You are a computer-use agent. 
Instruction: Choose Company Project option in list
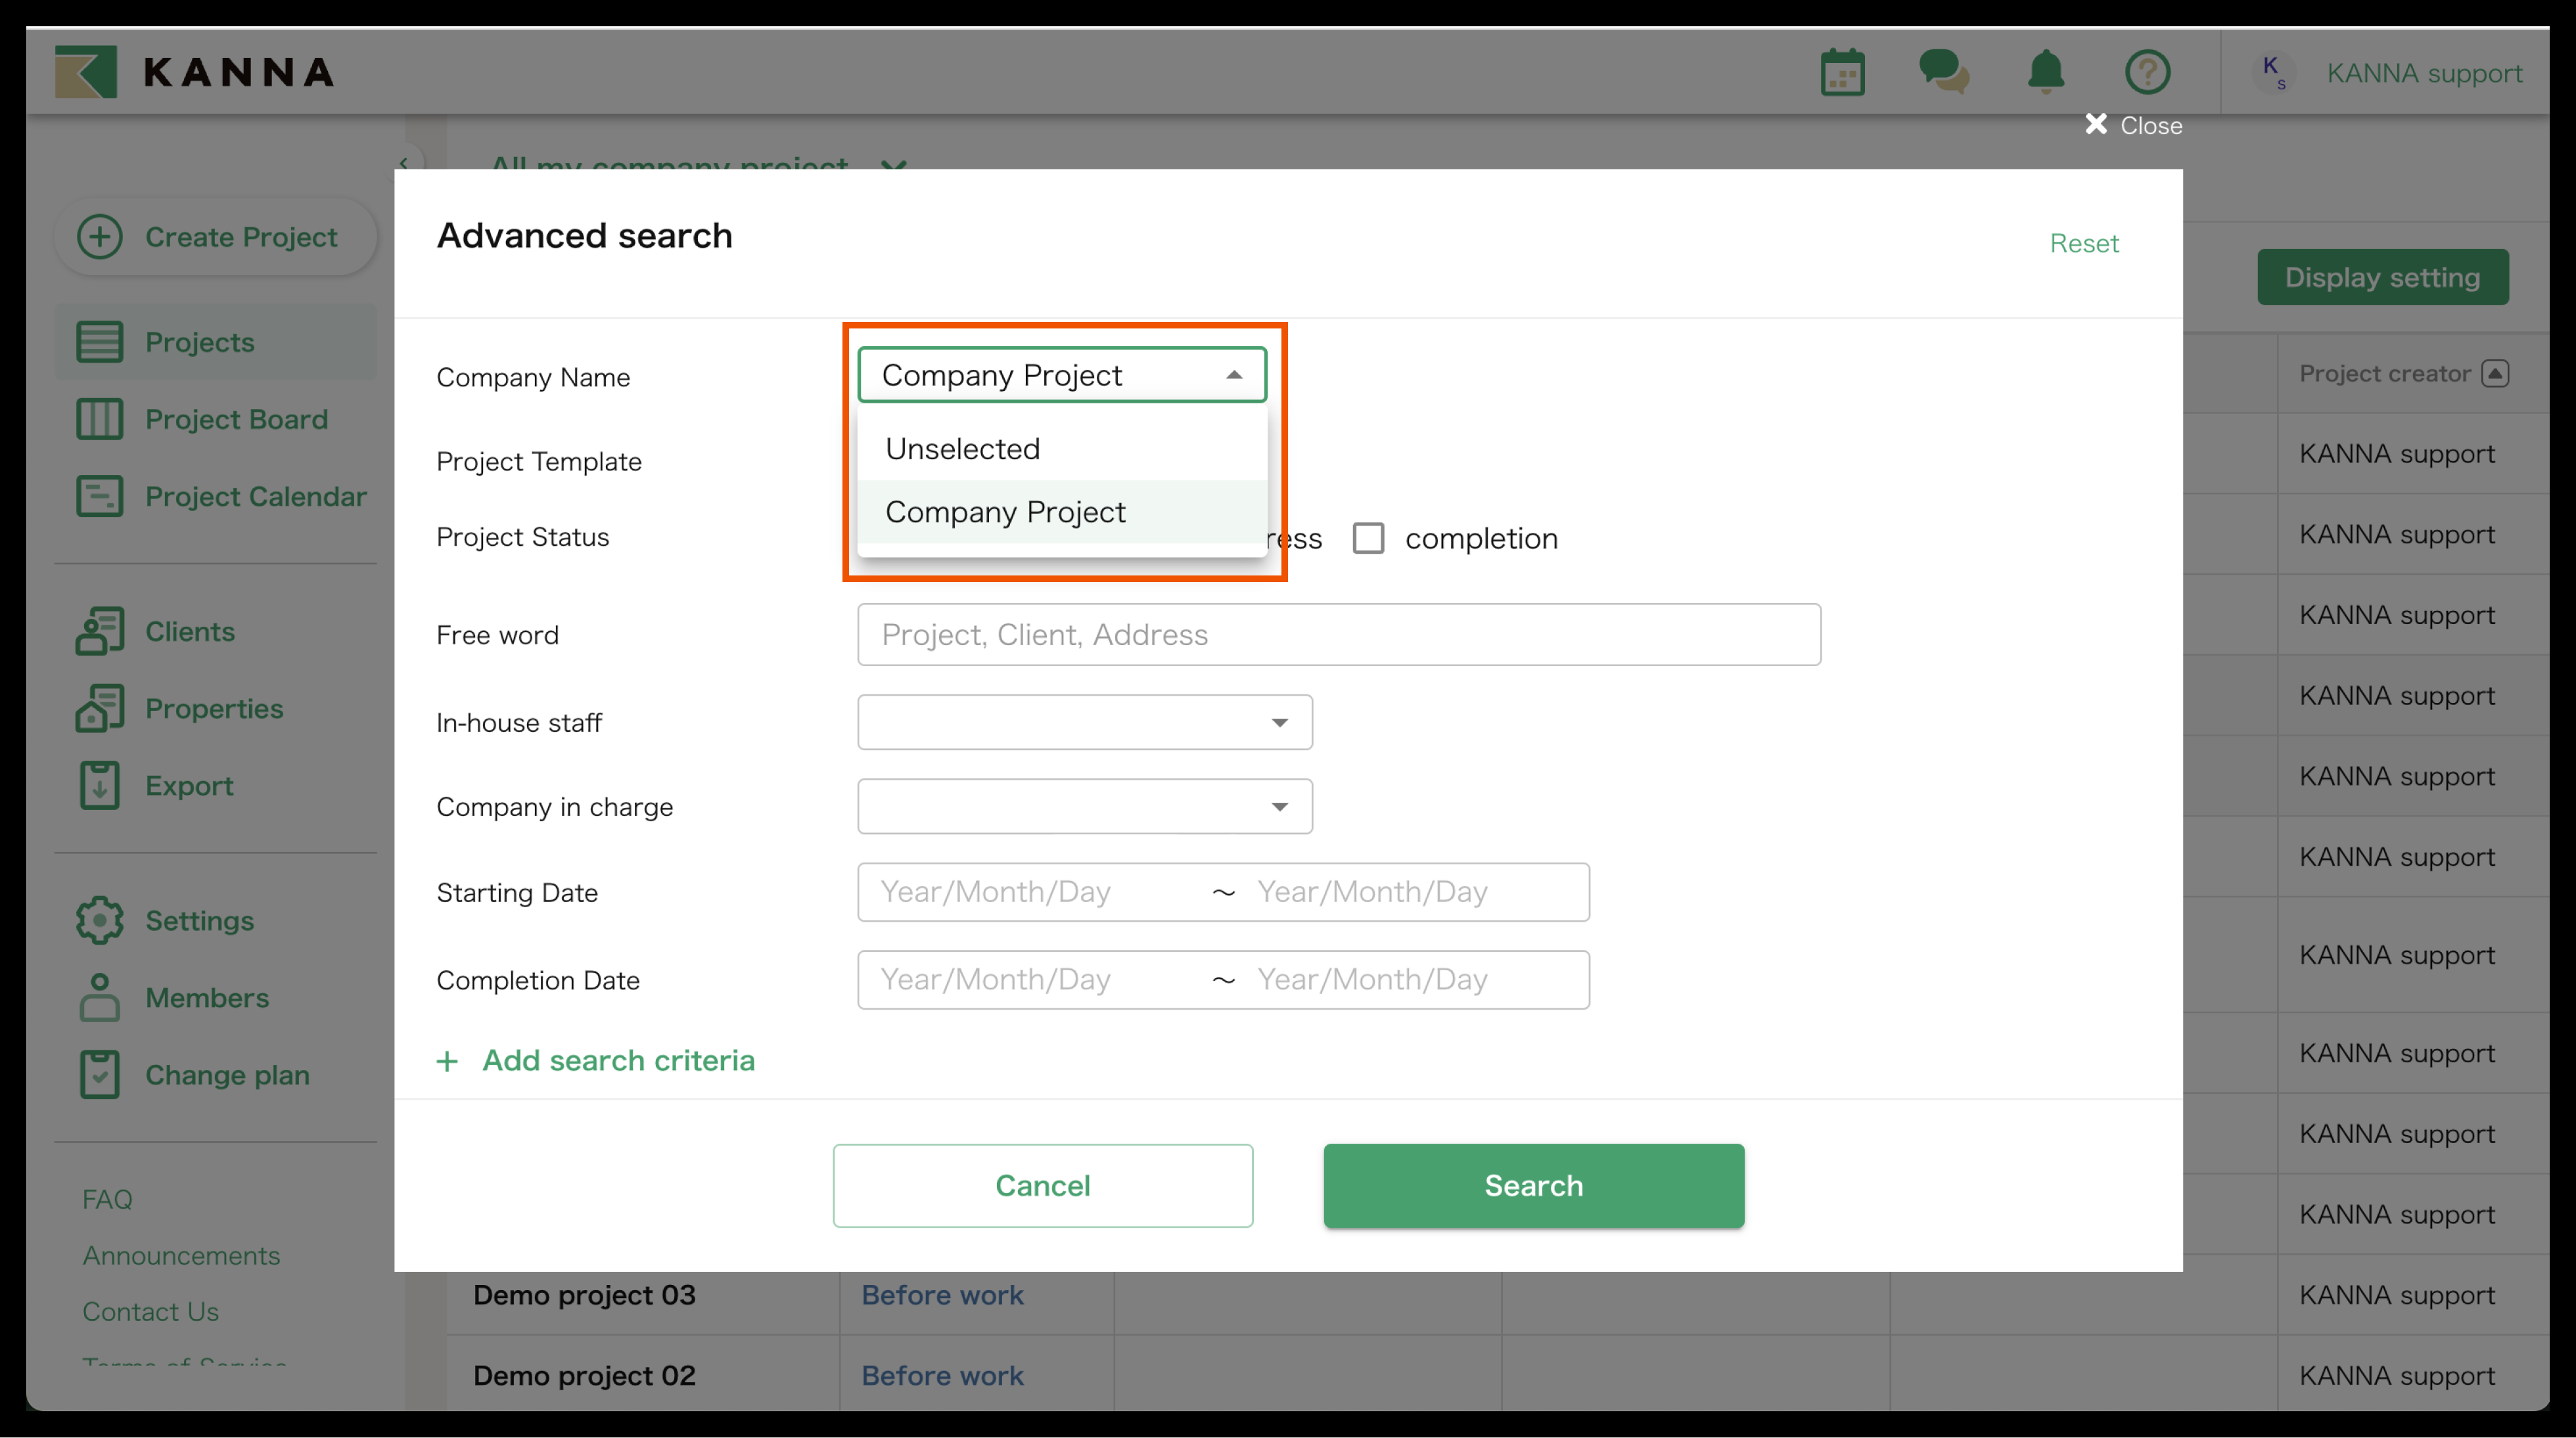pos(1006,512)
